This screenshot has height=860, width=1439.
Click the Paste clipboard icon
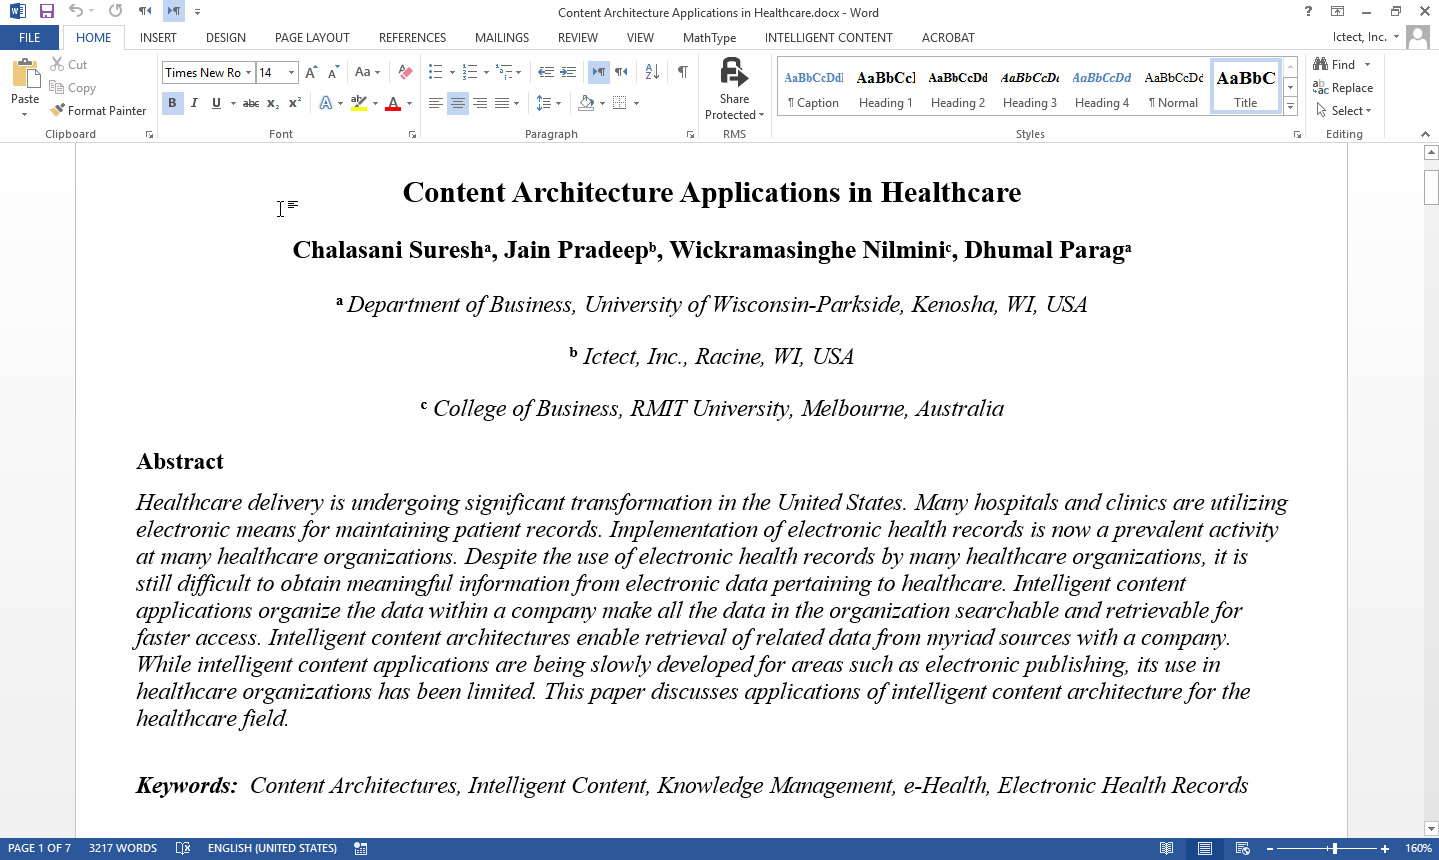pyautogui.click(x=25, y=73)
